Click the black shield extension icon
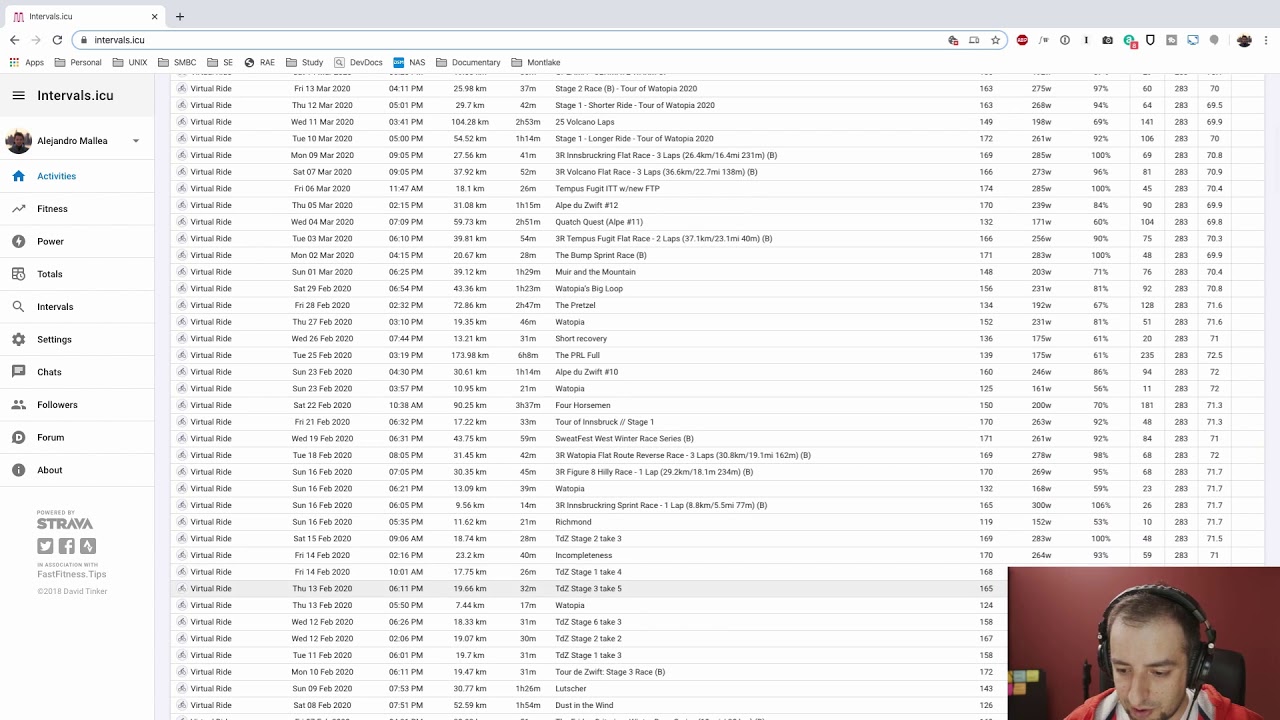The width and height of the screenshot is (1280, 720). coord(1150,40)
